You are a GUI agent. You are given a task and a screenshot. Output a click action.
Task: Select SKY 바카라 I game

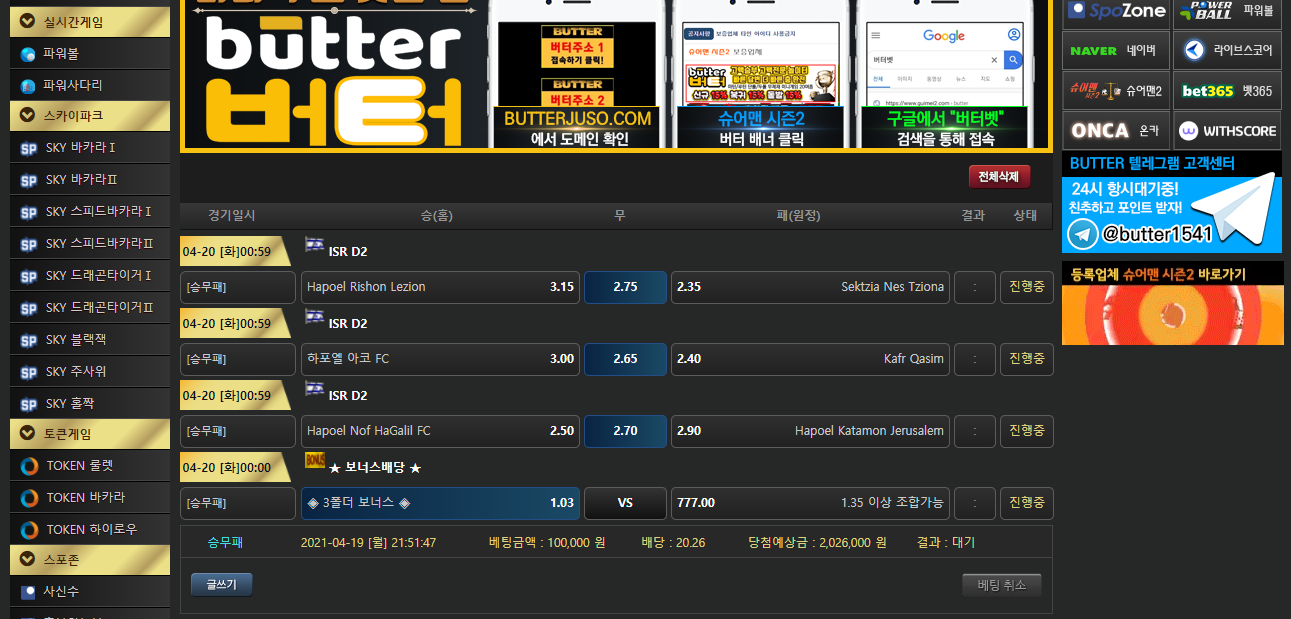tap(80, 149)
